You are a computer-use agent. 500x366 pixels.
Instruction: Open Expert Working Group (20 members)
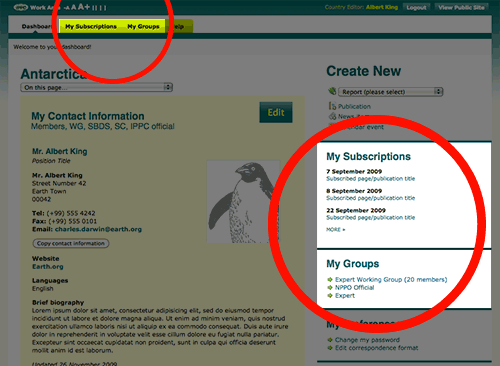point(391,279)
